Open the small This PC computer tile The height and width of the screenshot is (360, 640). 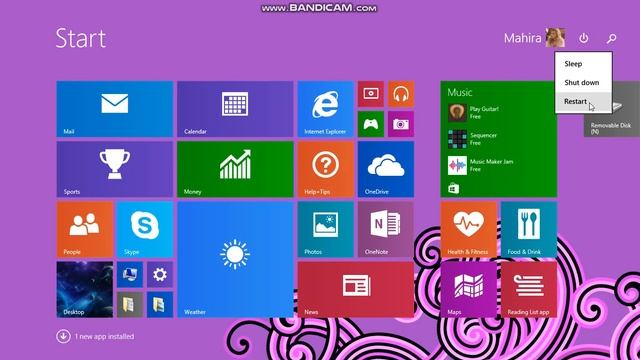point(130,275)
